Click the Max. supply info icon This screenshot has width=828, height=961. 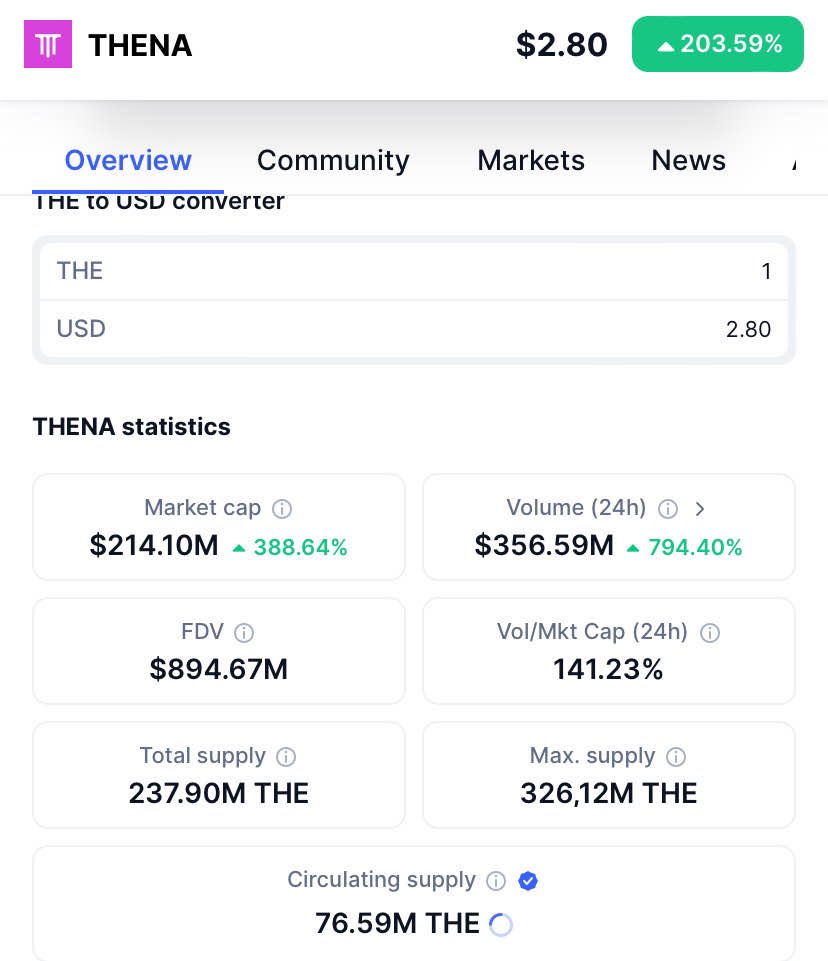(x=676, y=757)
